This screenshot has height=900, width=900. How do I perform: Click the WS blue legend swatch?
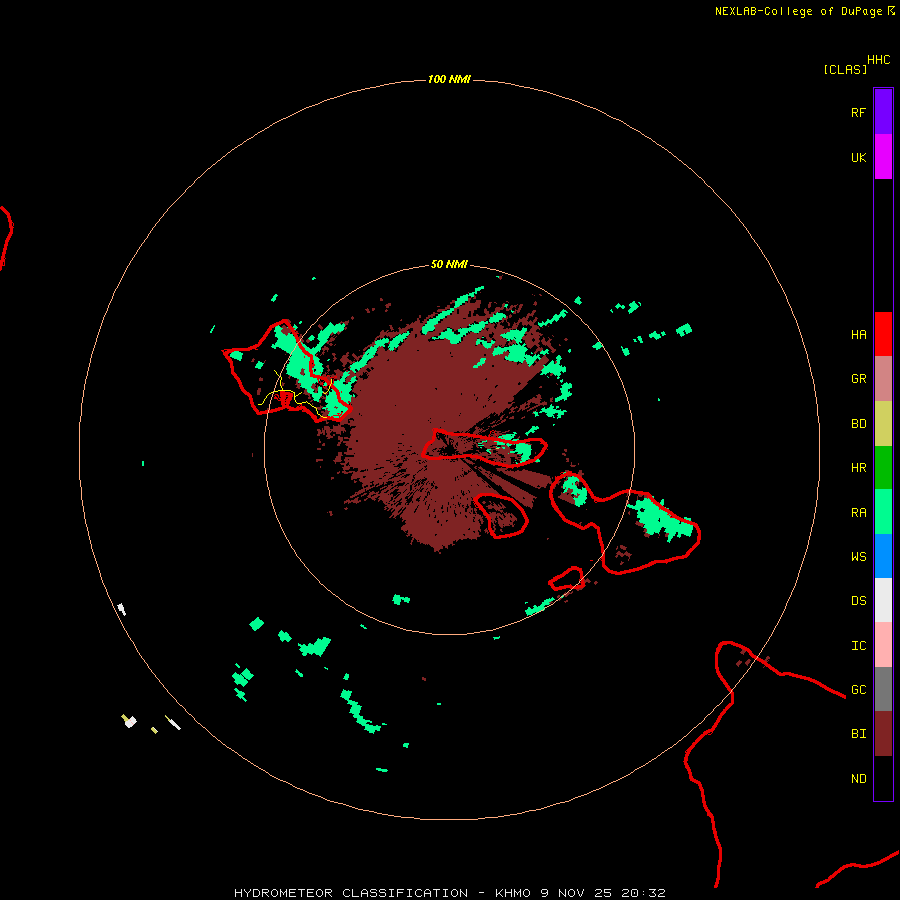pyautogui.click(x=883, y=556)
